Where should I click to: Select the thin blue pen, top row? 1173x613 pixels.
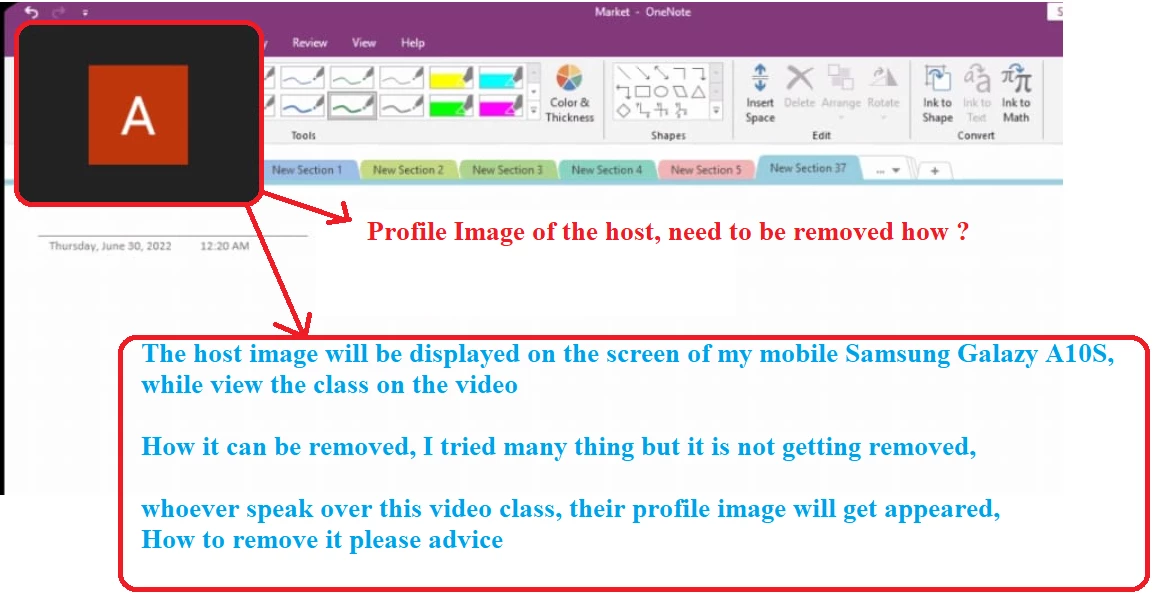coord(303,77)
